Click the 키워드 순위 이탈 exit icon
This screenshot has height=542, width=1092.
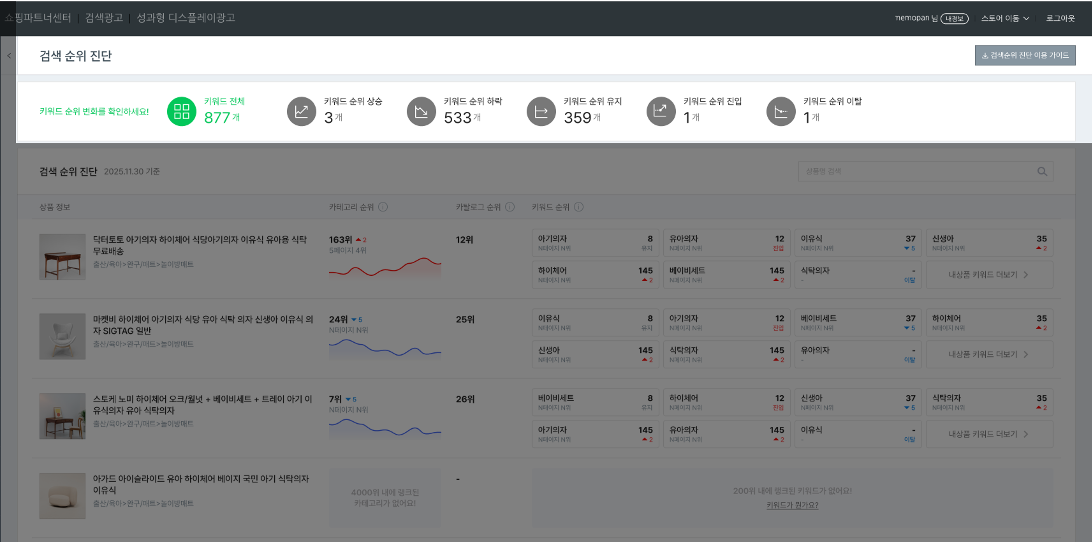point(781,112)
